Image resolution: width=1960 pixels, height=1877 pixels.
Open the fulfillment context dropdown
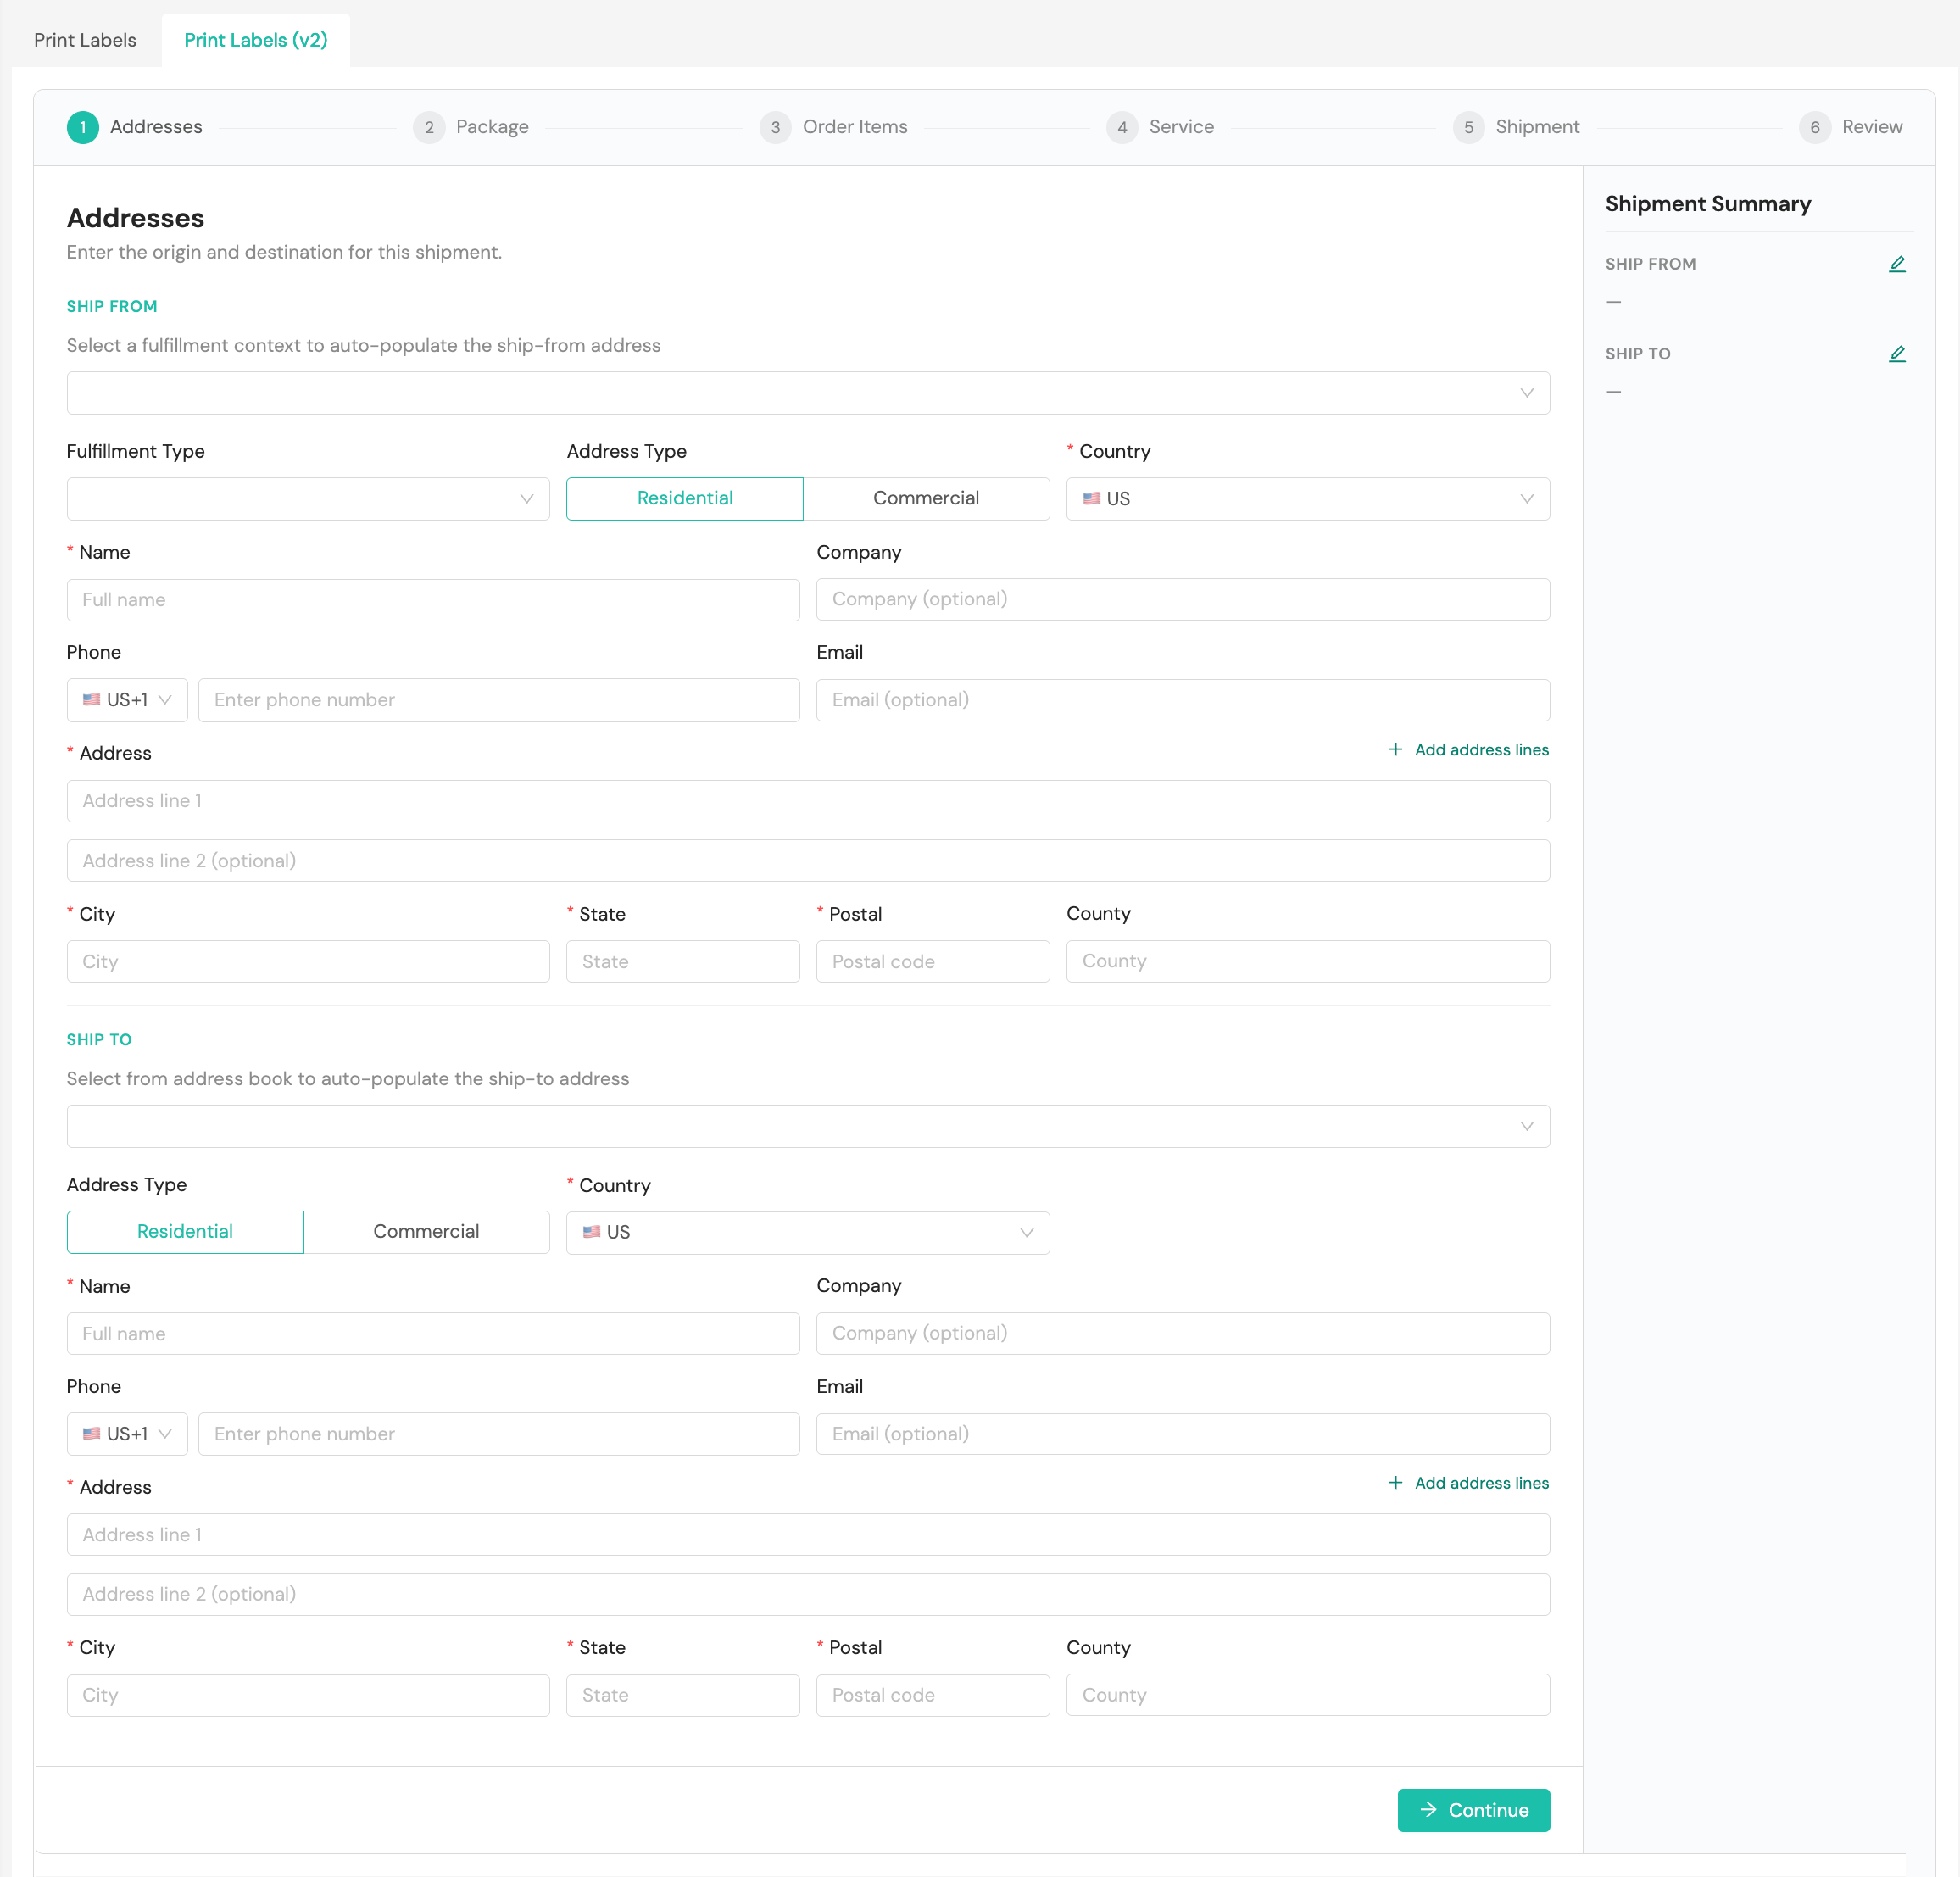807,393
